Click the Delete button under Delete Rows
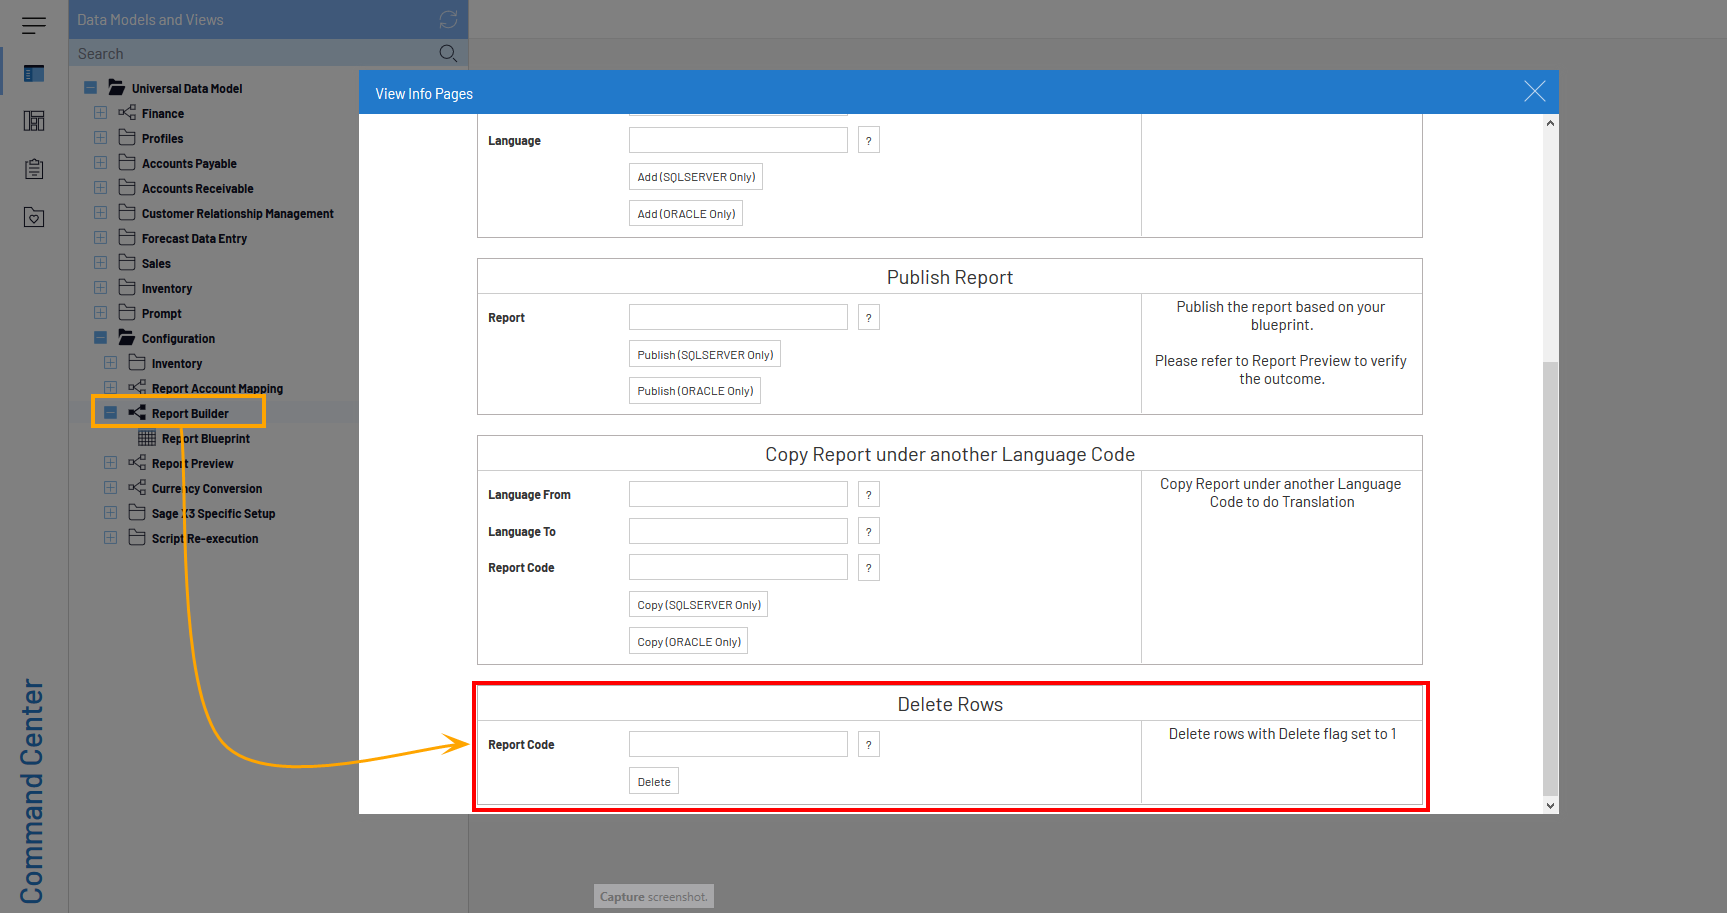 (654, 782)
